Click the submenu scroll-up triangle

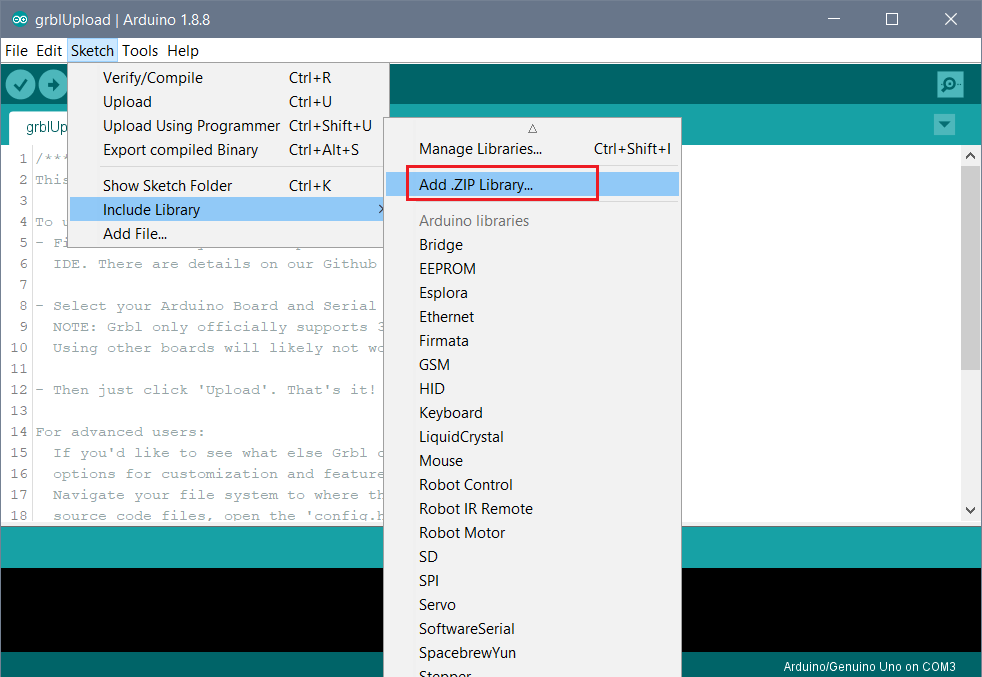(532, 128)
